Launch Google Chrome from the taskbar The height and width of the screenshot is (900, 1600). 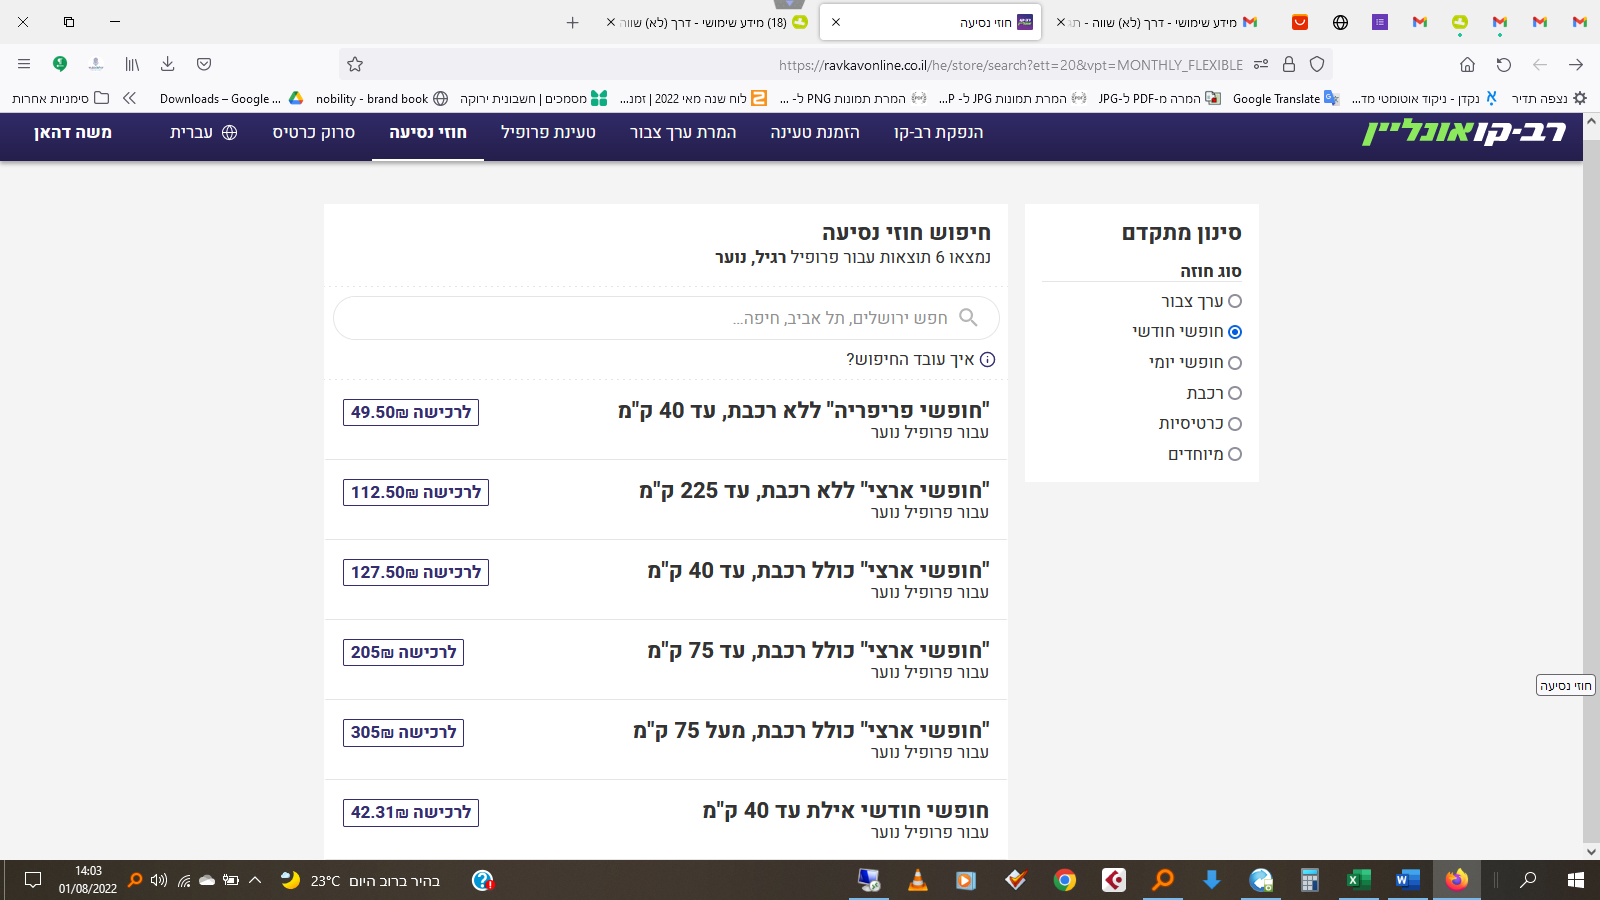pos(1065,880)
